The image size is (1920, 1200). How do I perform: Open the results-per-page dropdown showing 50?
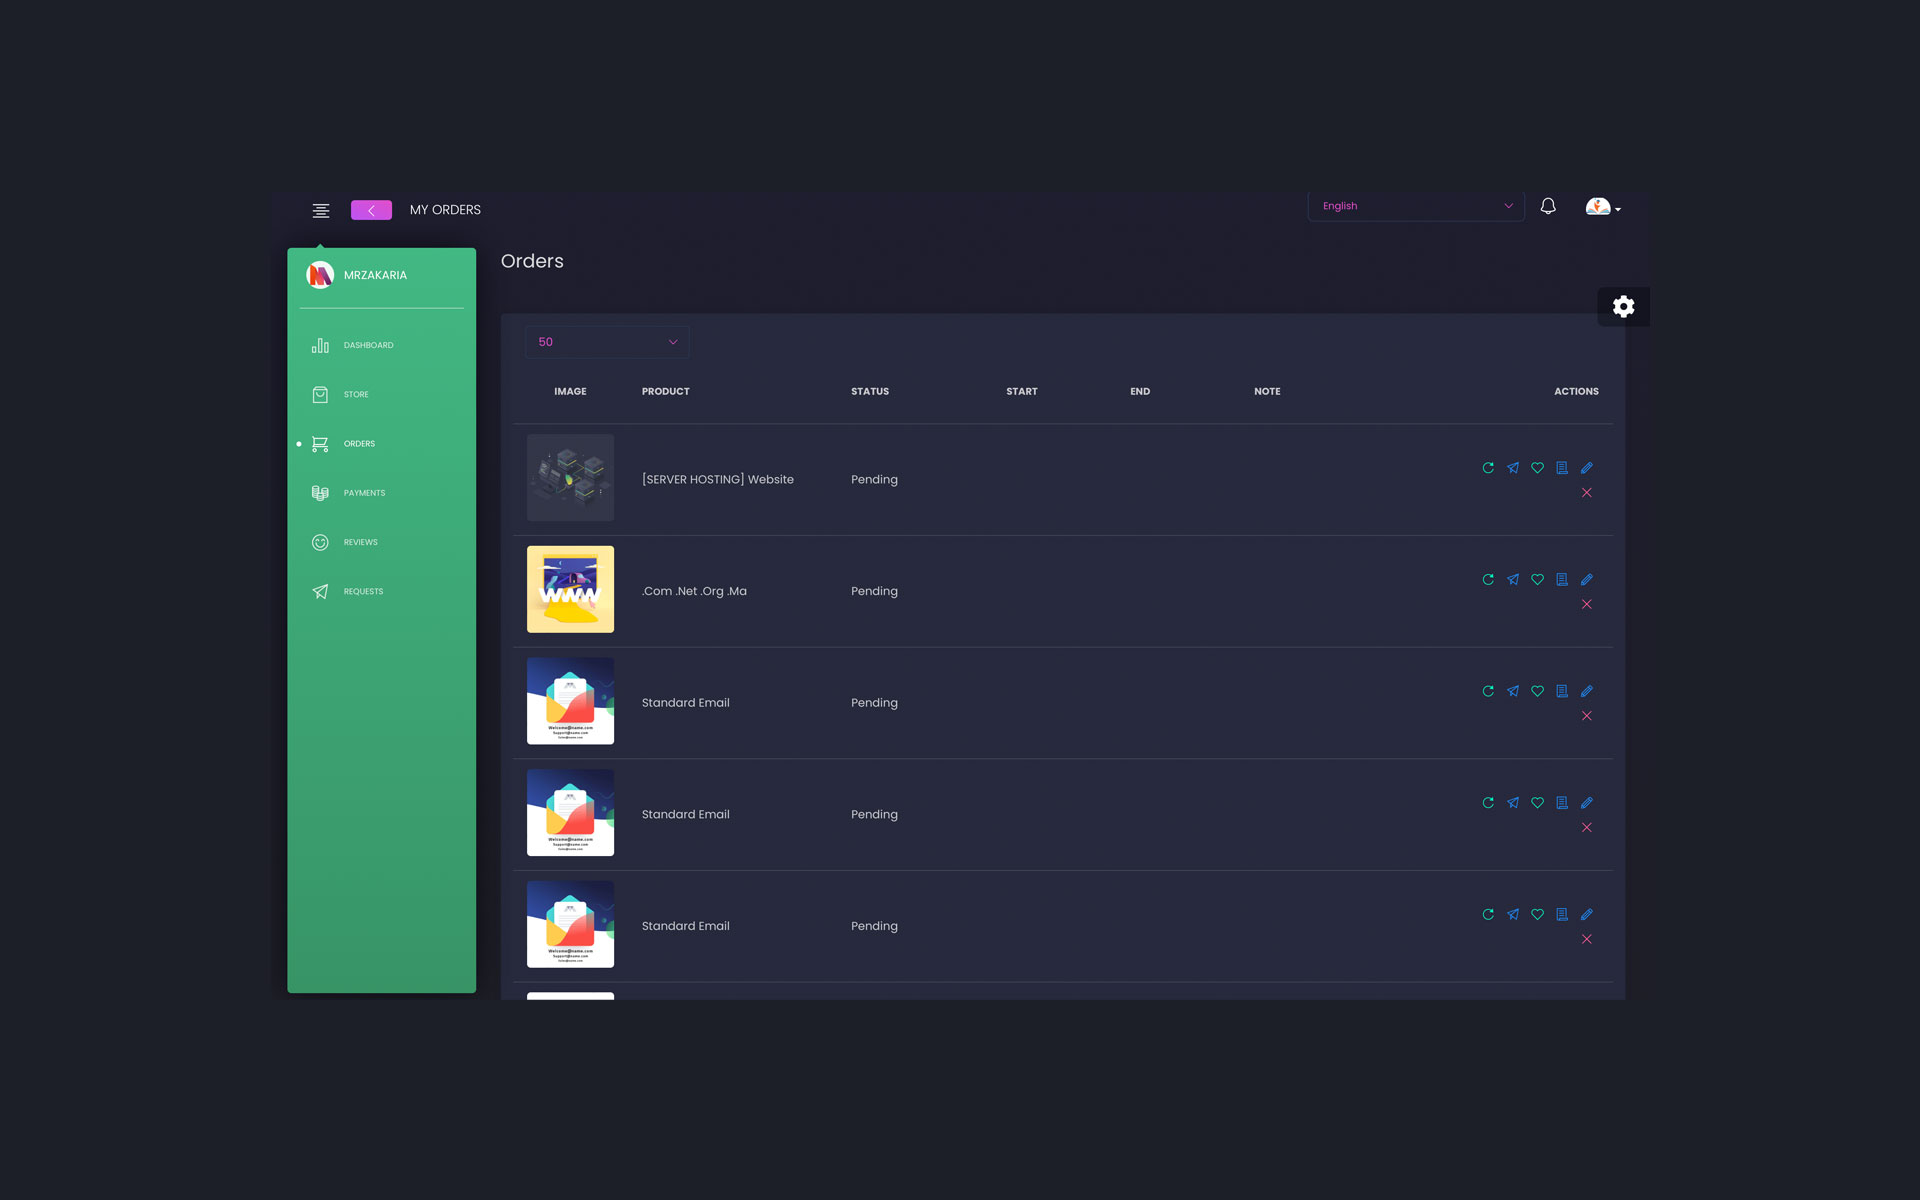[x=606, y=341]
